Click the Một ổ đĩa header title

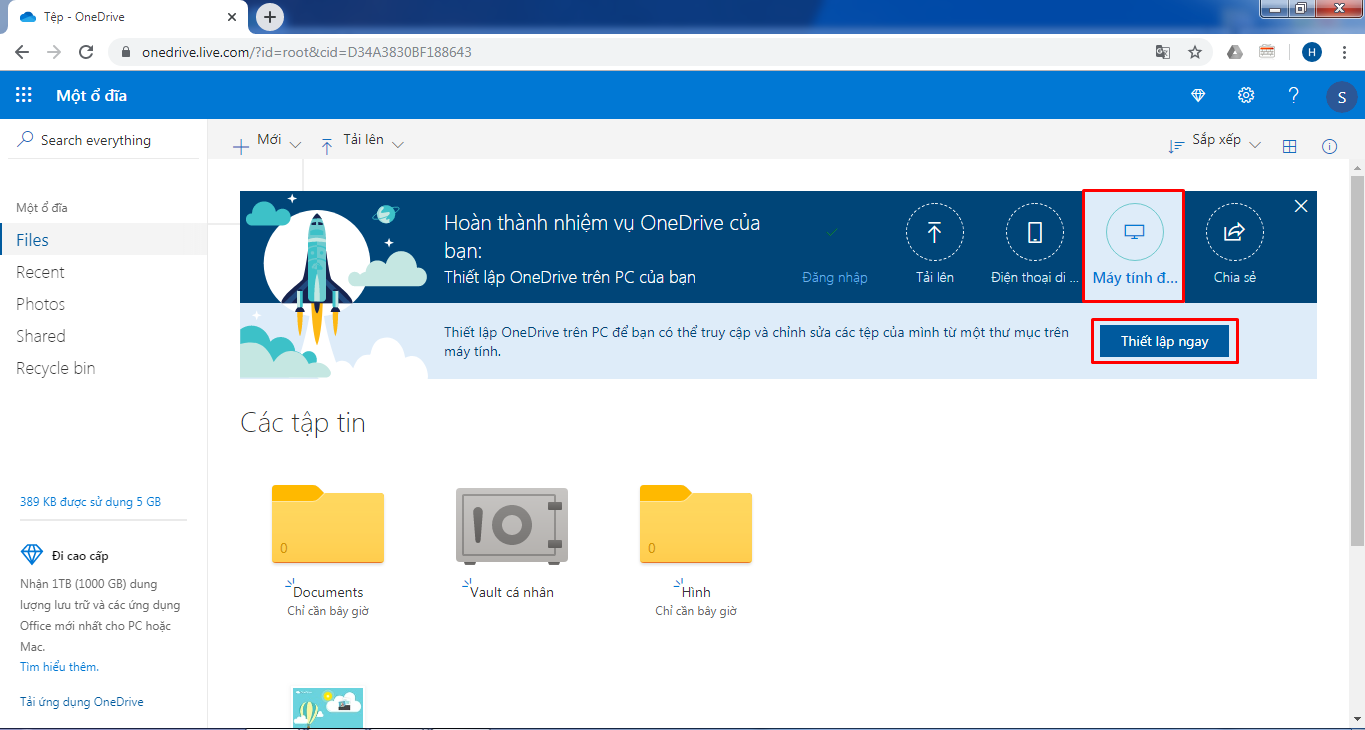coord(91,96)
